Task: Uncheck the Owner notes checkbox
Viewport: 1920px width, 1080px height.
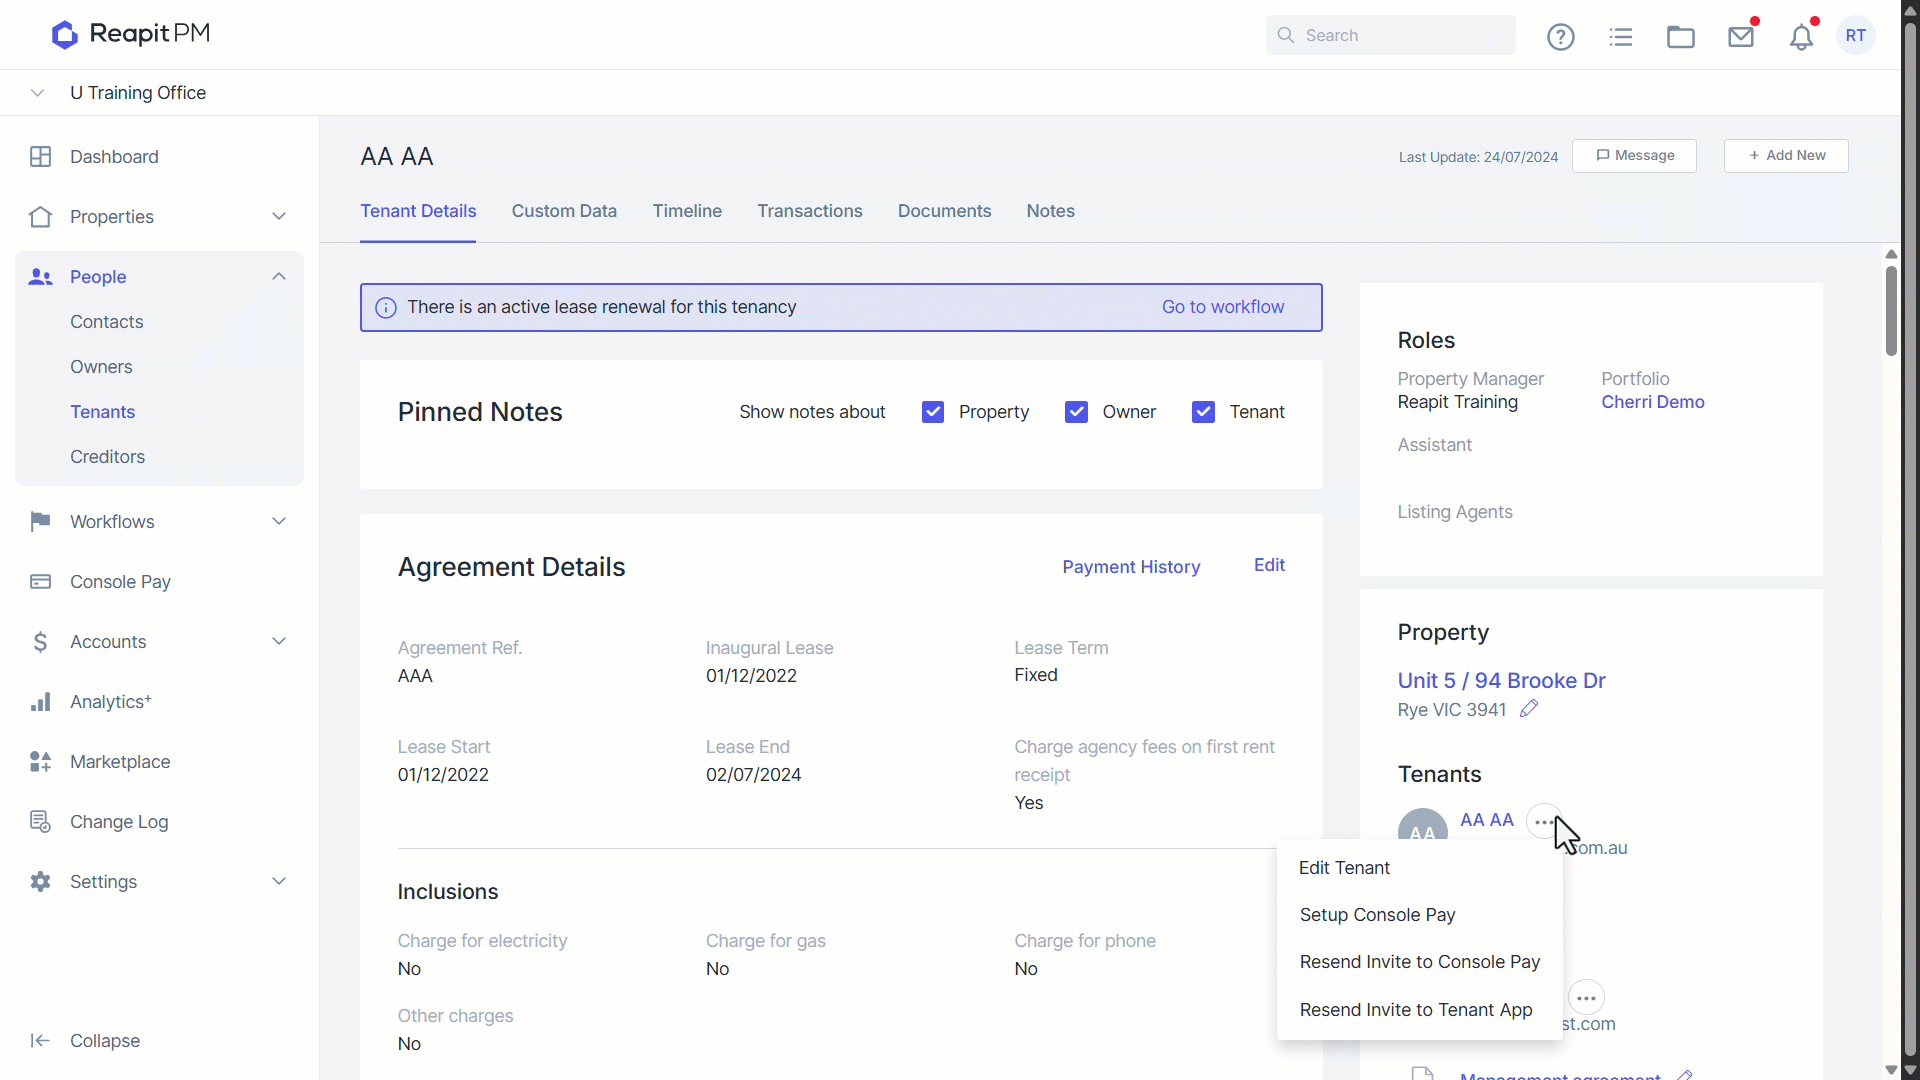Action: tap(1076, 412)
